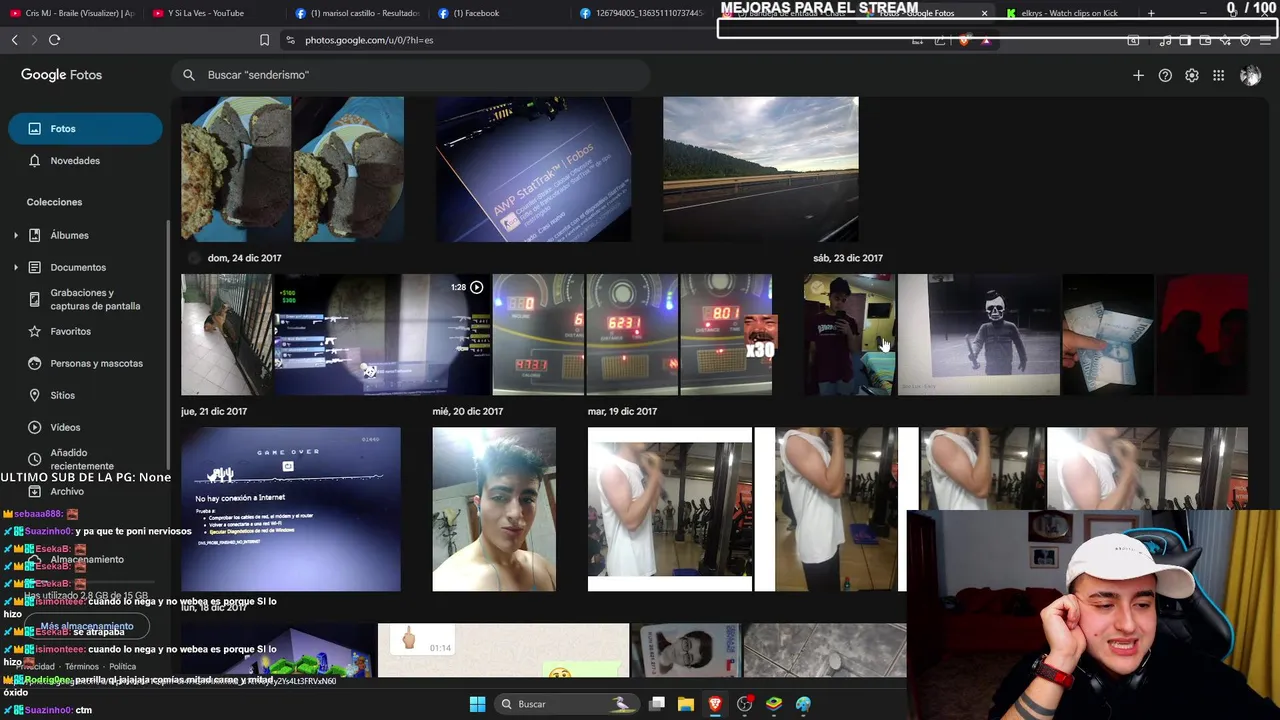The image size is (1280, 720).
Task: Click the location pin icon for Sitios
Action: point(35,395)
